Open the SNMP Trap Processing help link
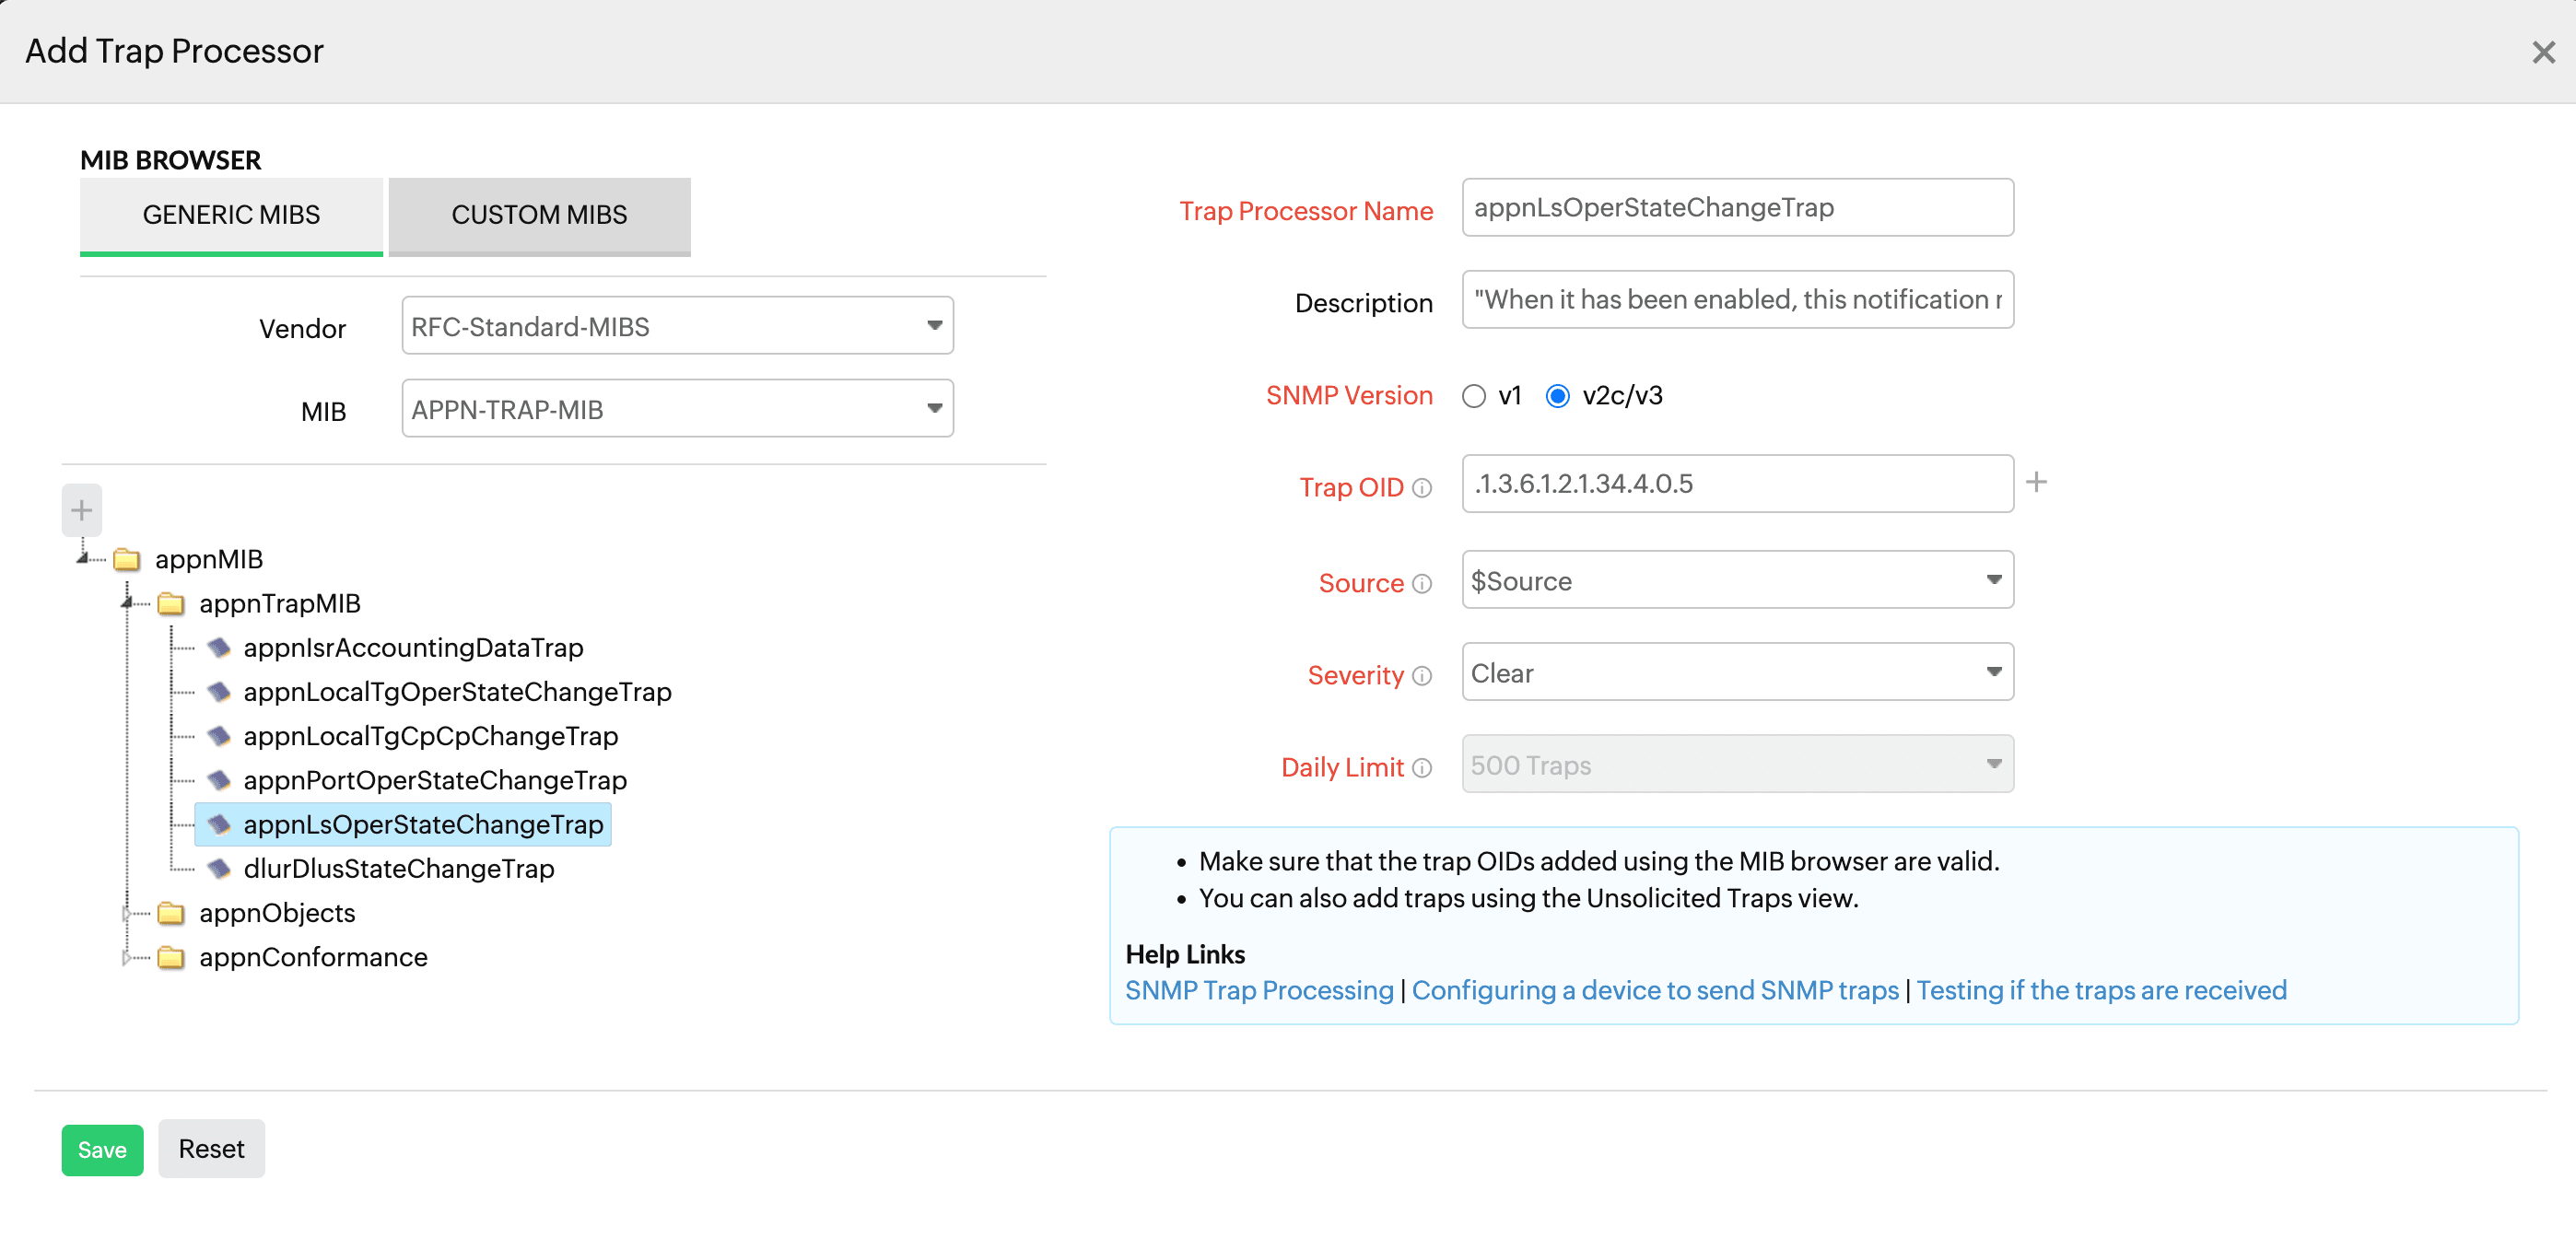Image resolution: width=2576 pixels, height=1238 pixels. [x=1258, y=990]
